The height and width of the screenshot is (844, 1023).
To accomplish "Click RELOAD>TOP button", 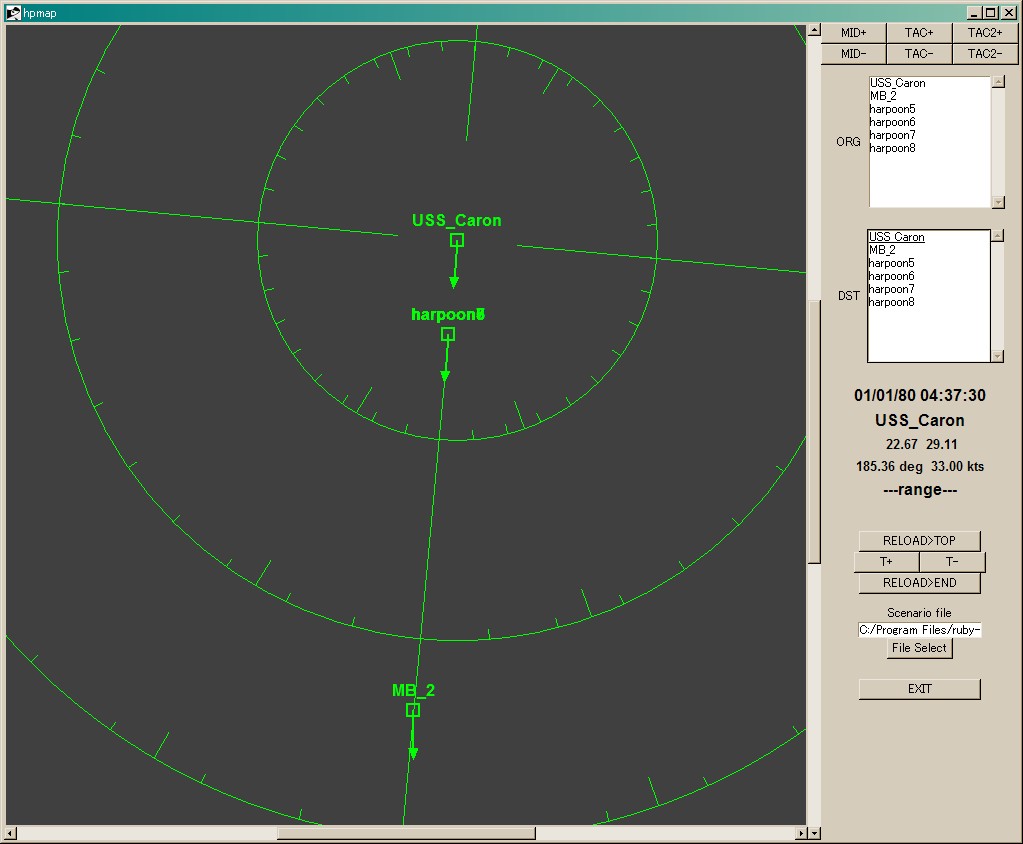I will 919,541.
